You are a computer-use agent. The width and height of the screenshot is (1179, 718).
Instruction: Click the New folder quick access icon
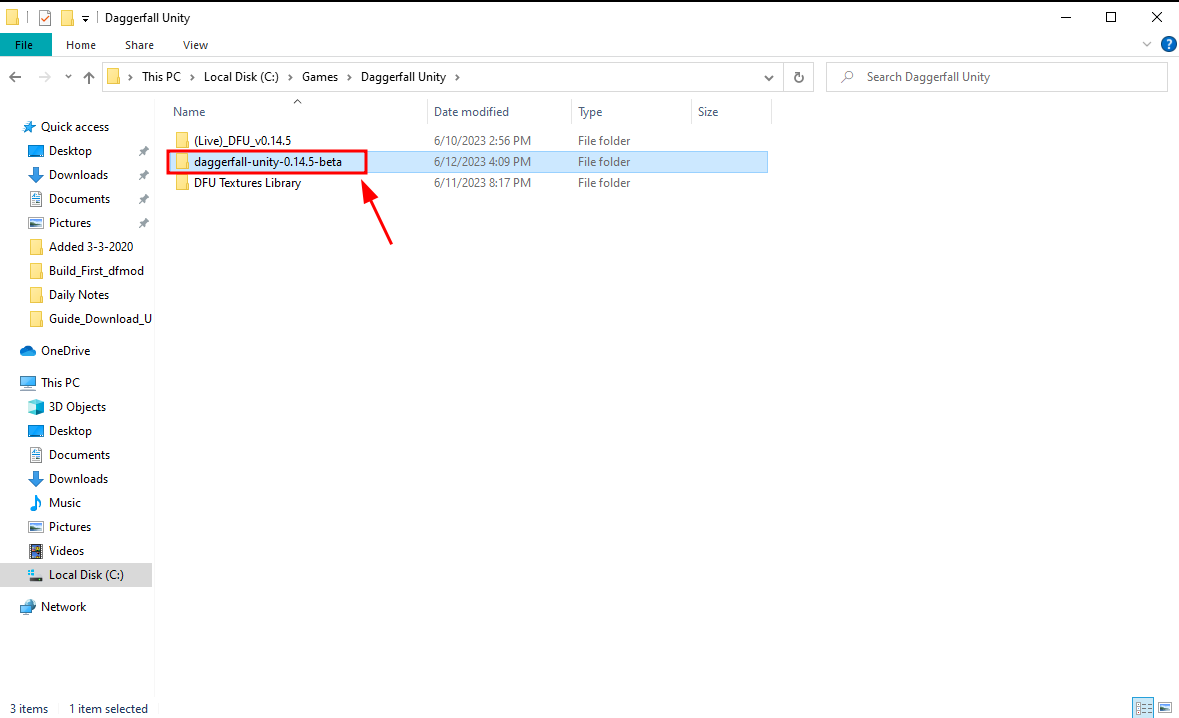68,17
